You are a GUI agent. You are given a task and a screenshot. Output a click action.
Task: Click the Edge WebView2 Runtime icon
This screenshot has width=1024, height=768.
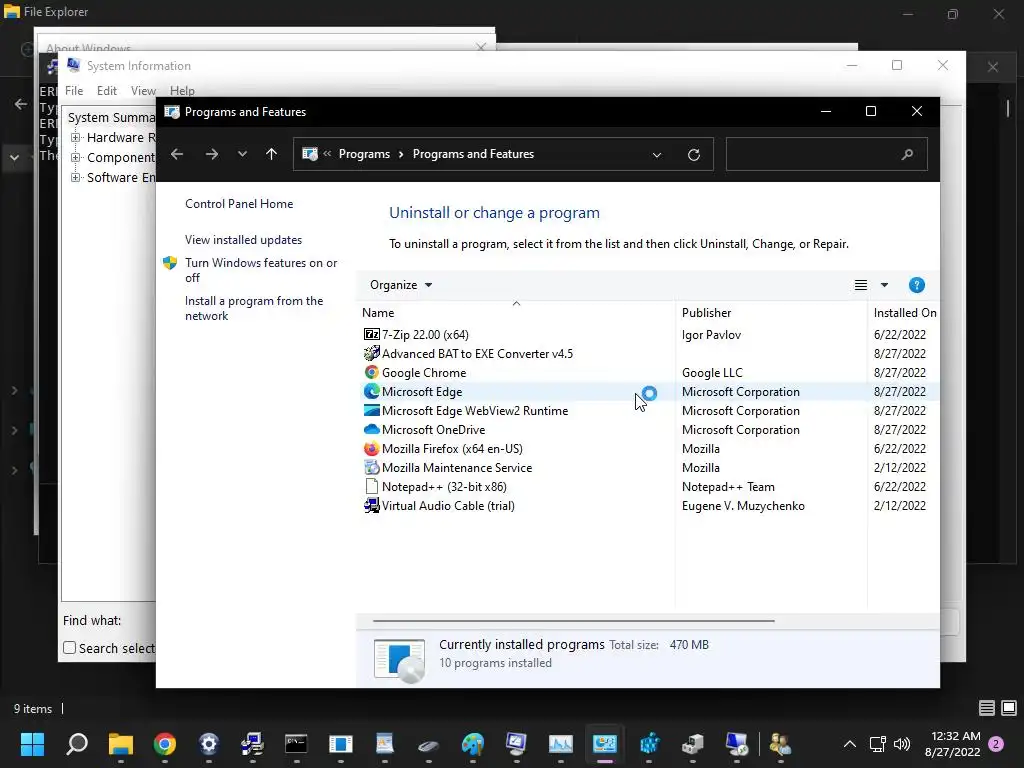tap(372, 410)
